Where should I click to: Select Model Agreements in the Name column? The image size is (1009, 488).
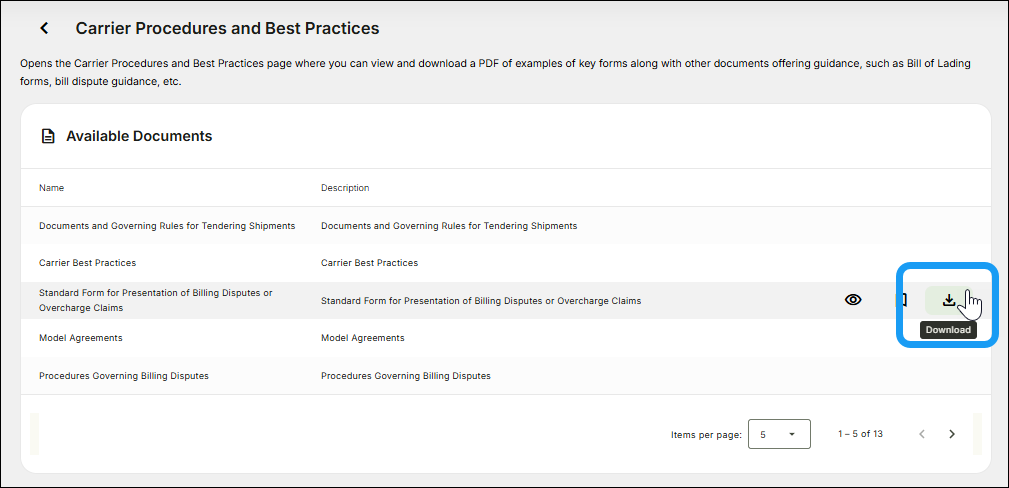pyautogui.click(x=81, y=338)
